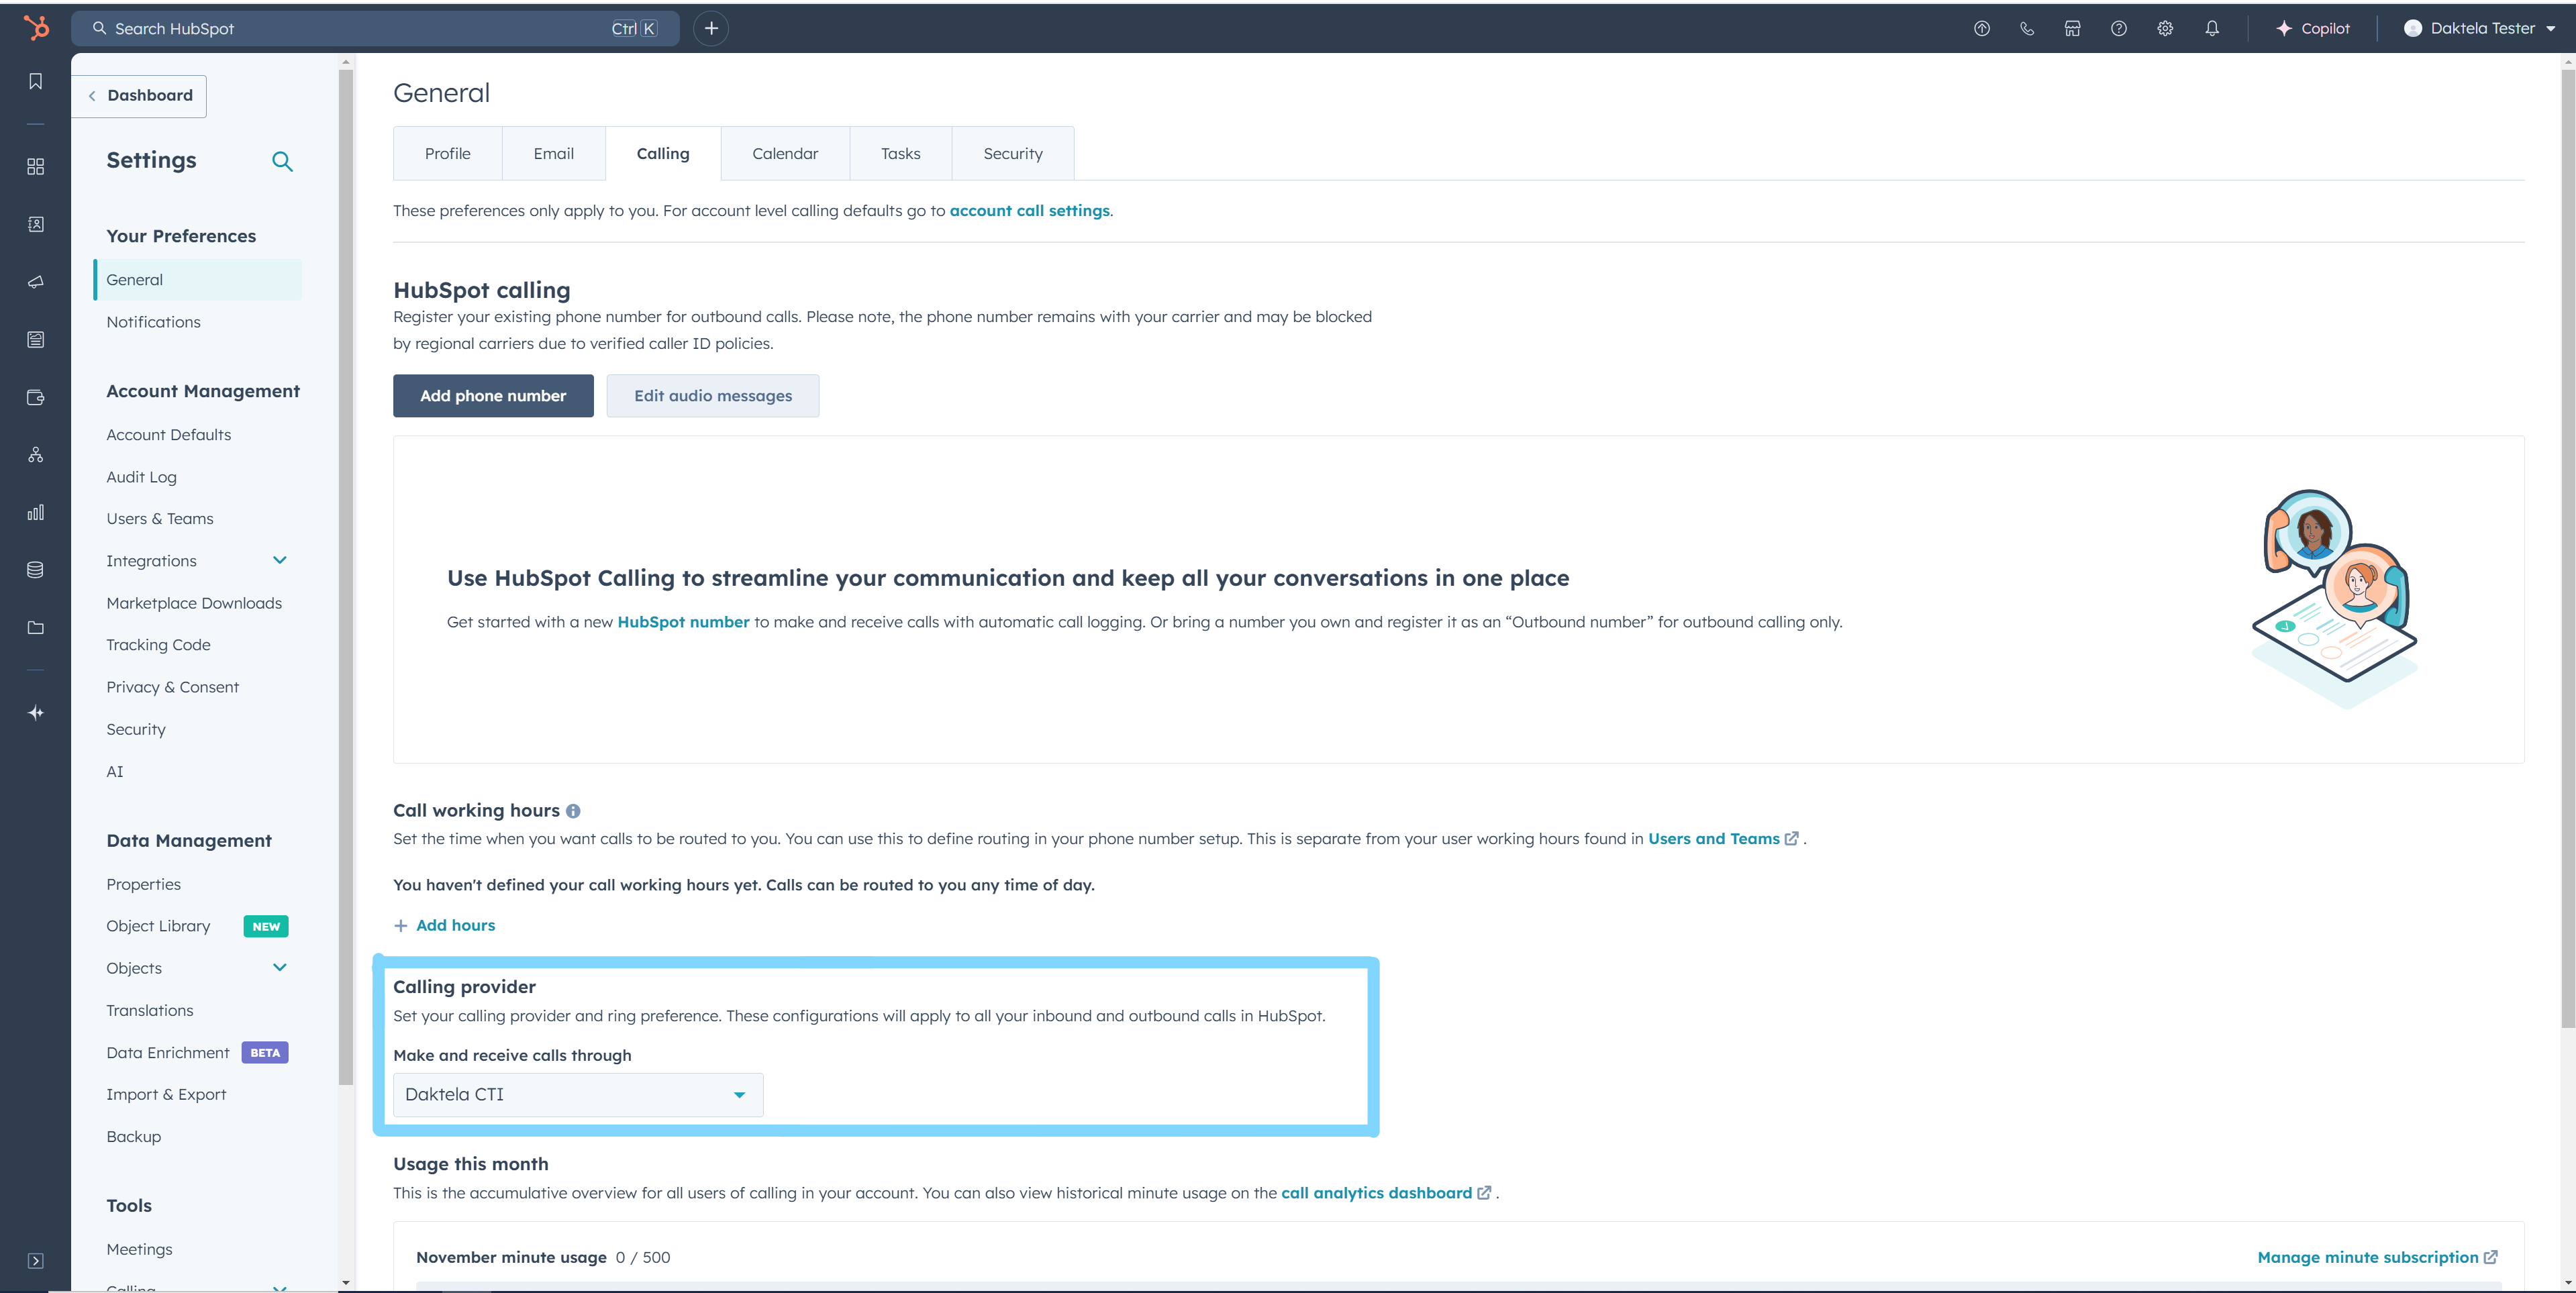Click the notifications bell icon

(x=2212, y=29)
